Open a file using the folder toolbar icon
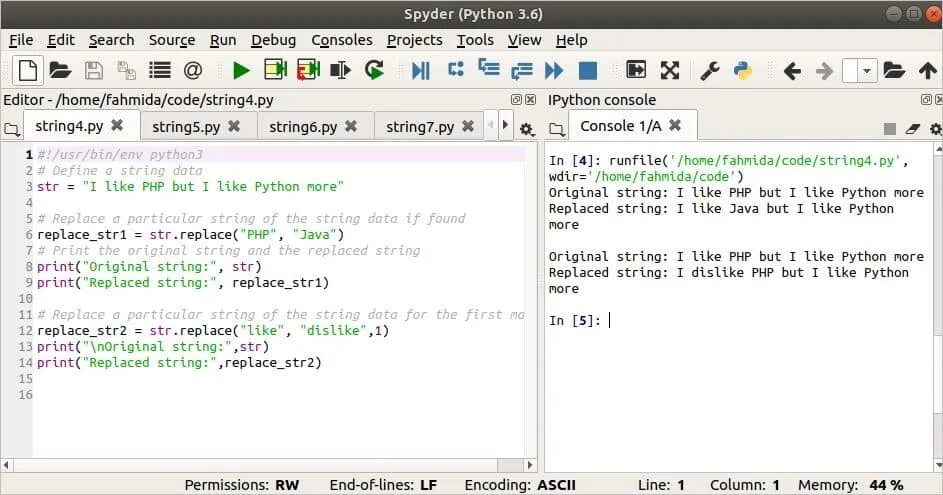This screenshot has width=943, height=495. coord(60,70)
